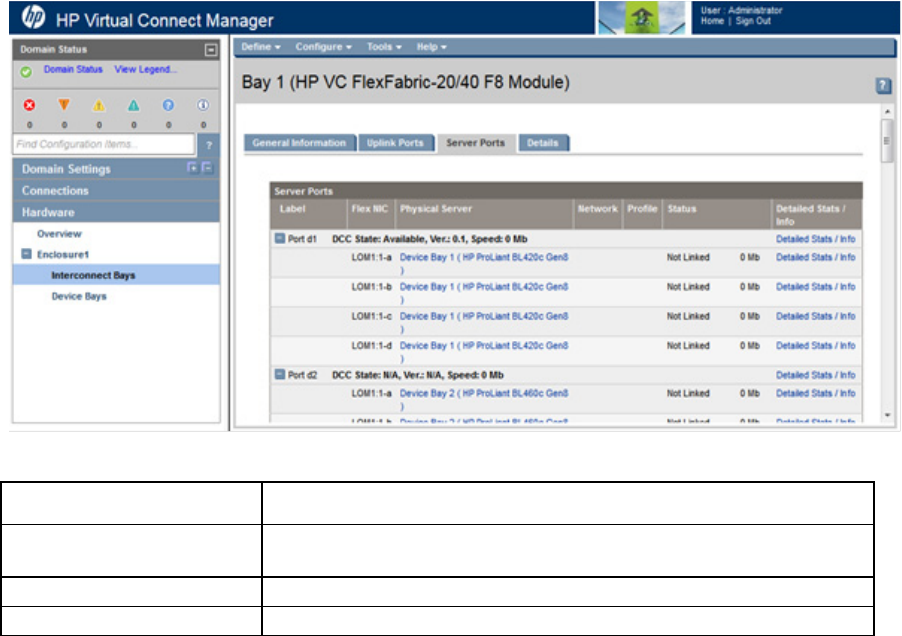Collapse all Domain Settings sections
The image size is (902, 636).
coord(208,168)
